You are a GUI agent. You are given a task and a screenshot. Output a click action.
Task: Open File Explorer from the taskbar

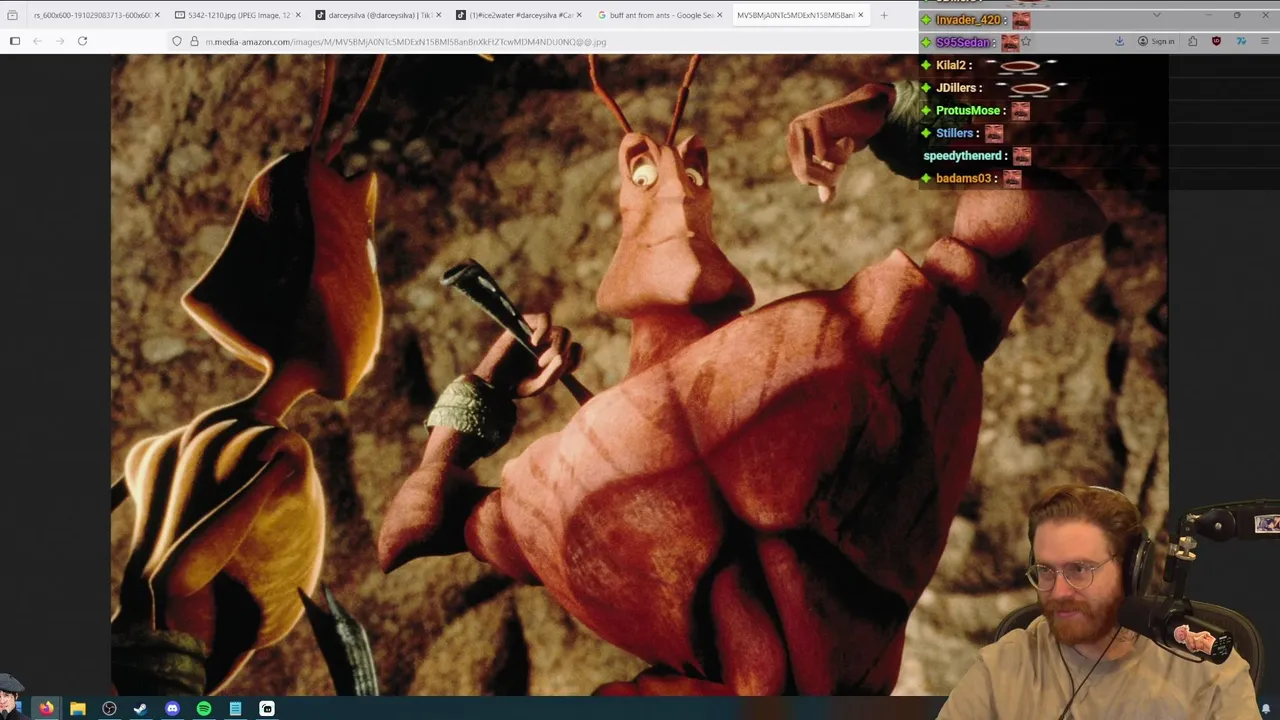point(77,708)
